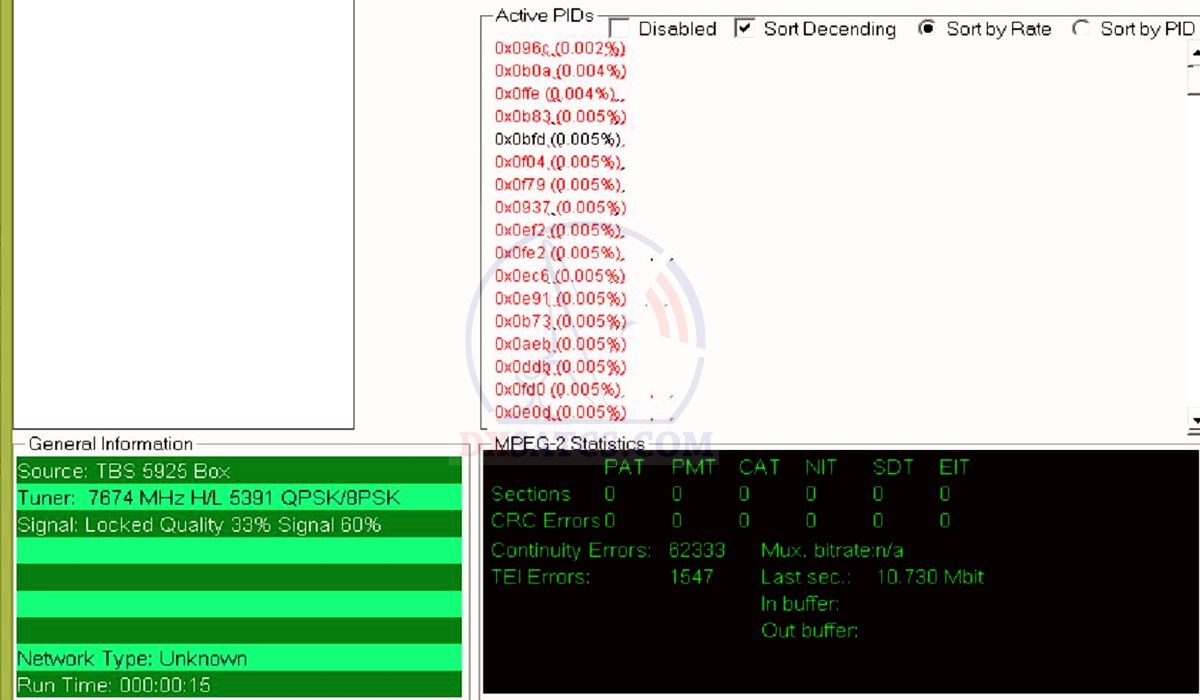Enable the Disabled checkbox in Active PIDs
Screen dimensions: 1200x700
(x=619, y=29)
